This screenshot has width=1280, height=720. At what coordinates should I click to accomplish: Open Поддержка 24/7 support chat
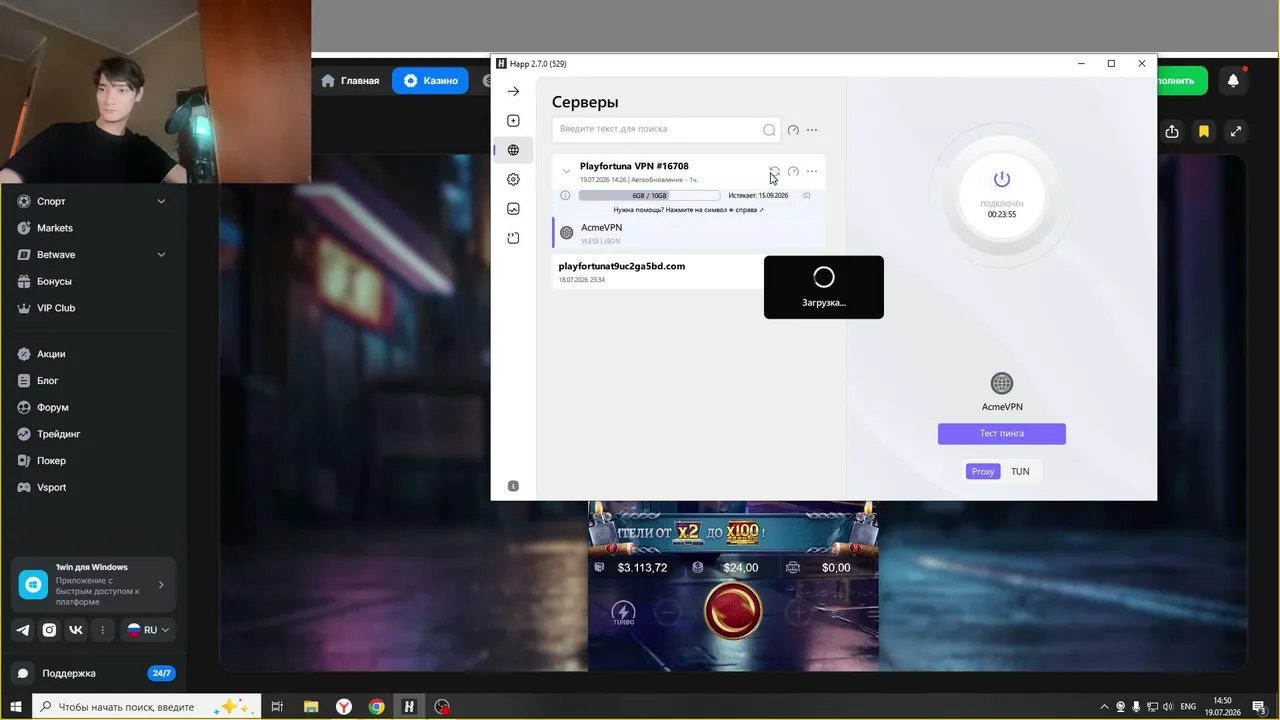click(94, 673)
